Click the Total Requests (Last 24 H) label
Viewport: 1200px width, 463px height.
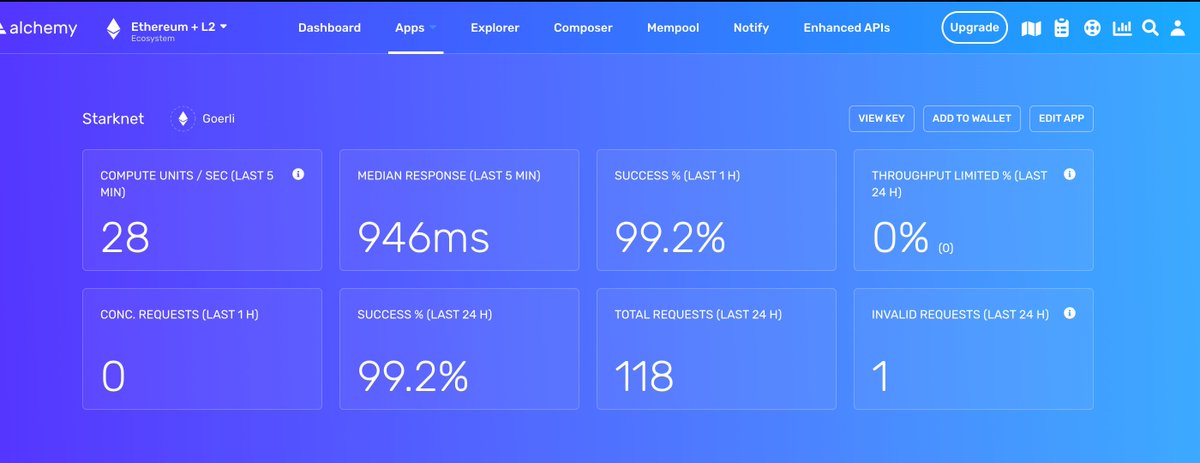[x=698, y=314]
